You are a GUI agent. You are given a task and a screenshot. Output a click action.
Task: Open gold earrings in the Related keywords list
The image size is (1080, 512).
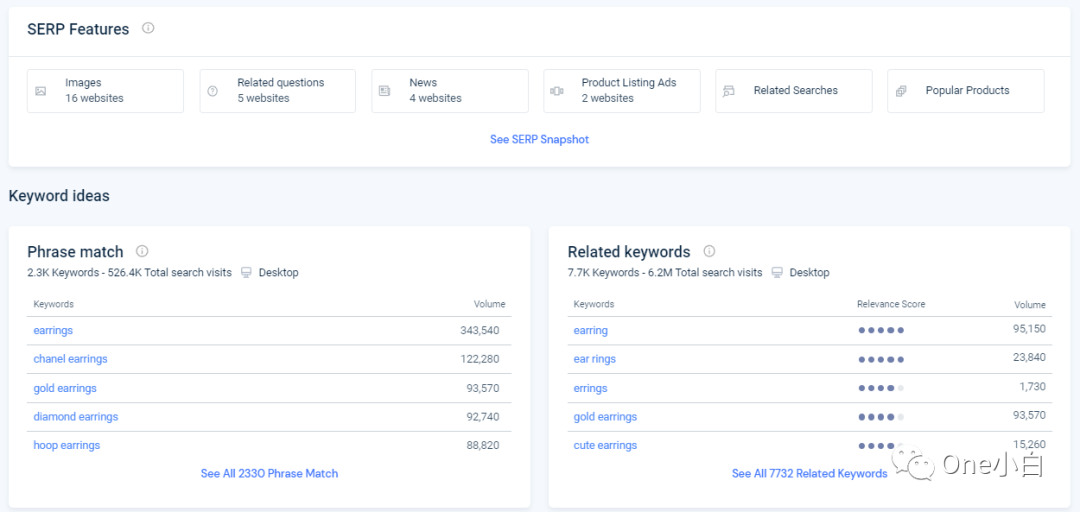point(605,416)
